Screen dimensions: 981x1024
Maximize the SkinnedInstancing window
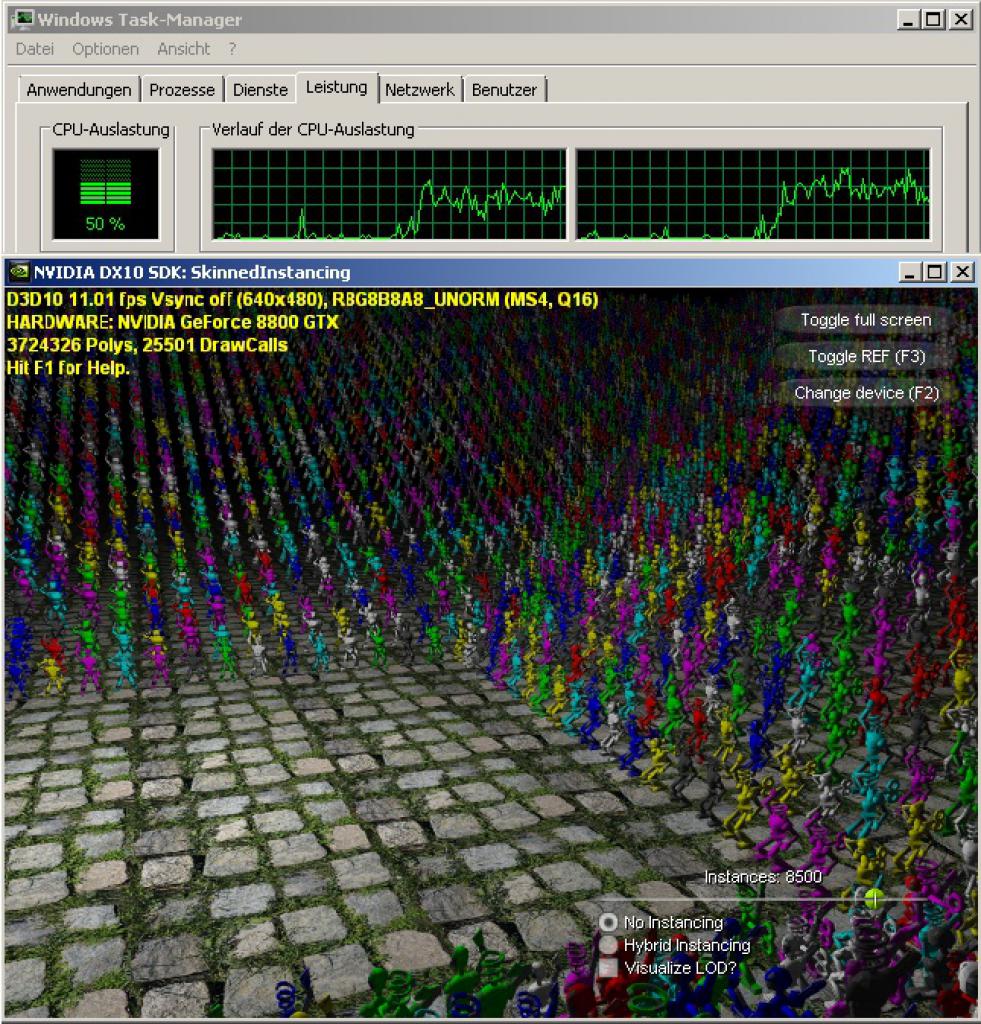click(935, 272)
